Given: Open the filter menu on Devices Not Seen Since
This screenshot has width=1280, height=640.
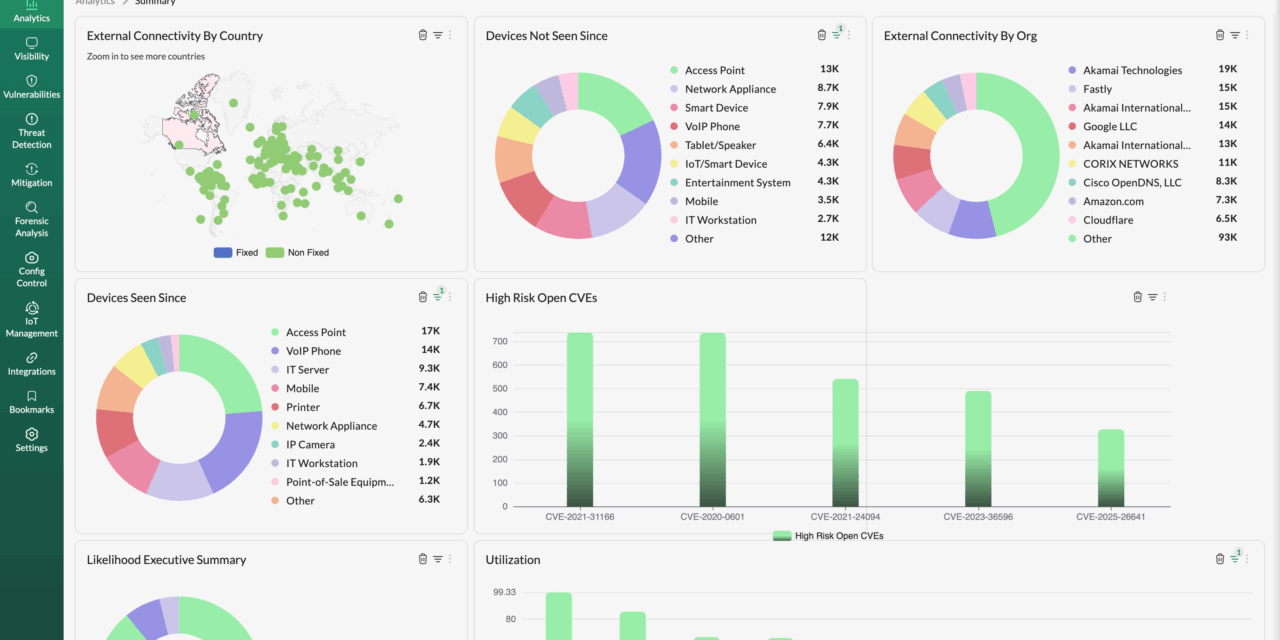Looking at the screenshot, I should click(834, 34).
